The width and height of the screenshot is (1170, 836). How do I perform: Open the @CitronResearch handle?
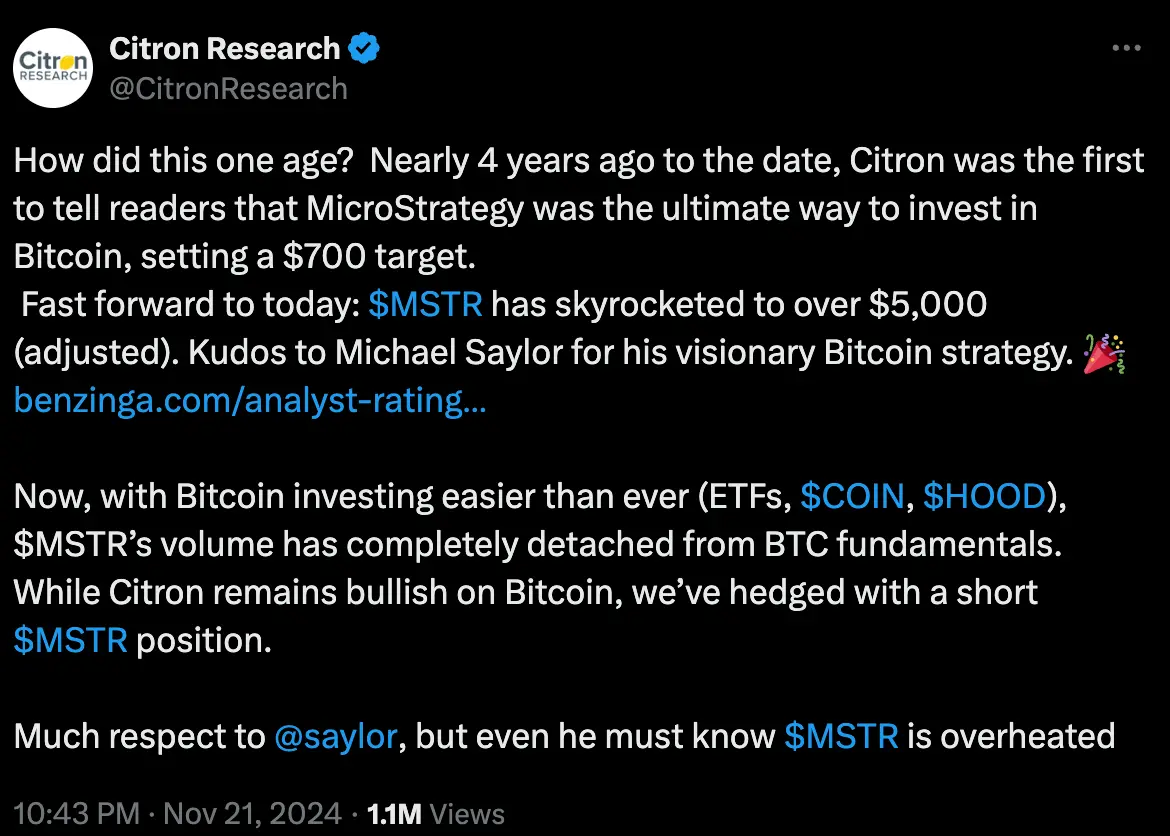pyautogui.click(x=229, y=89)
